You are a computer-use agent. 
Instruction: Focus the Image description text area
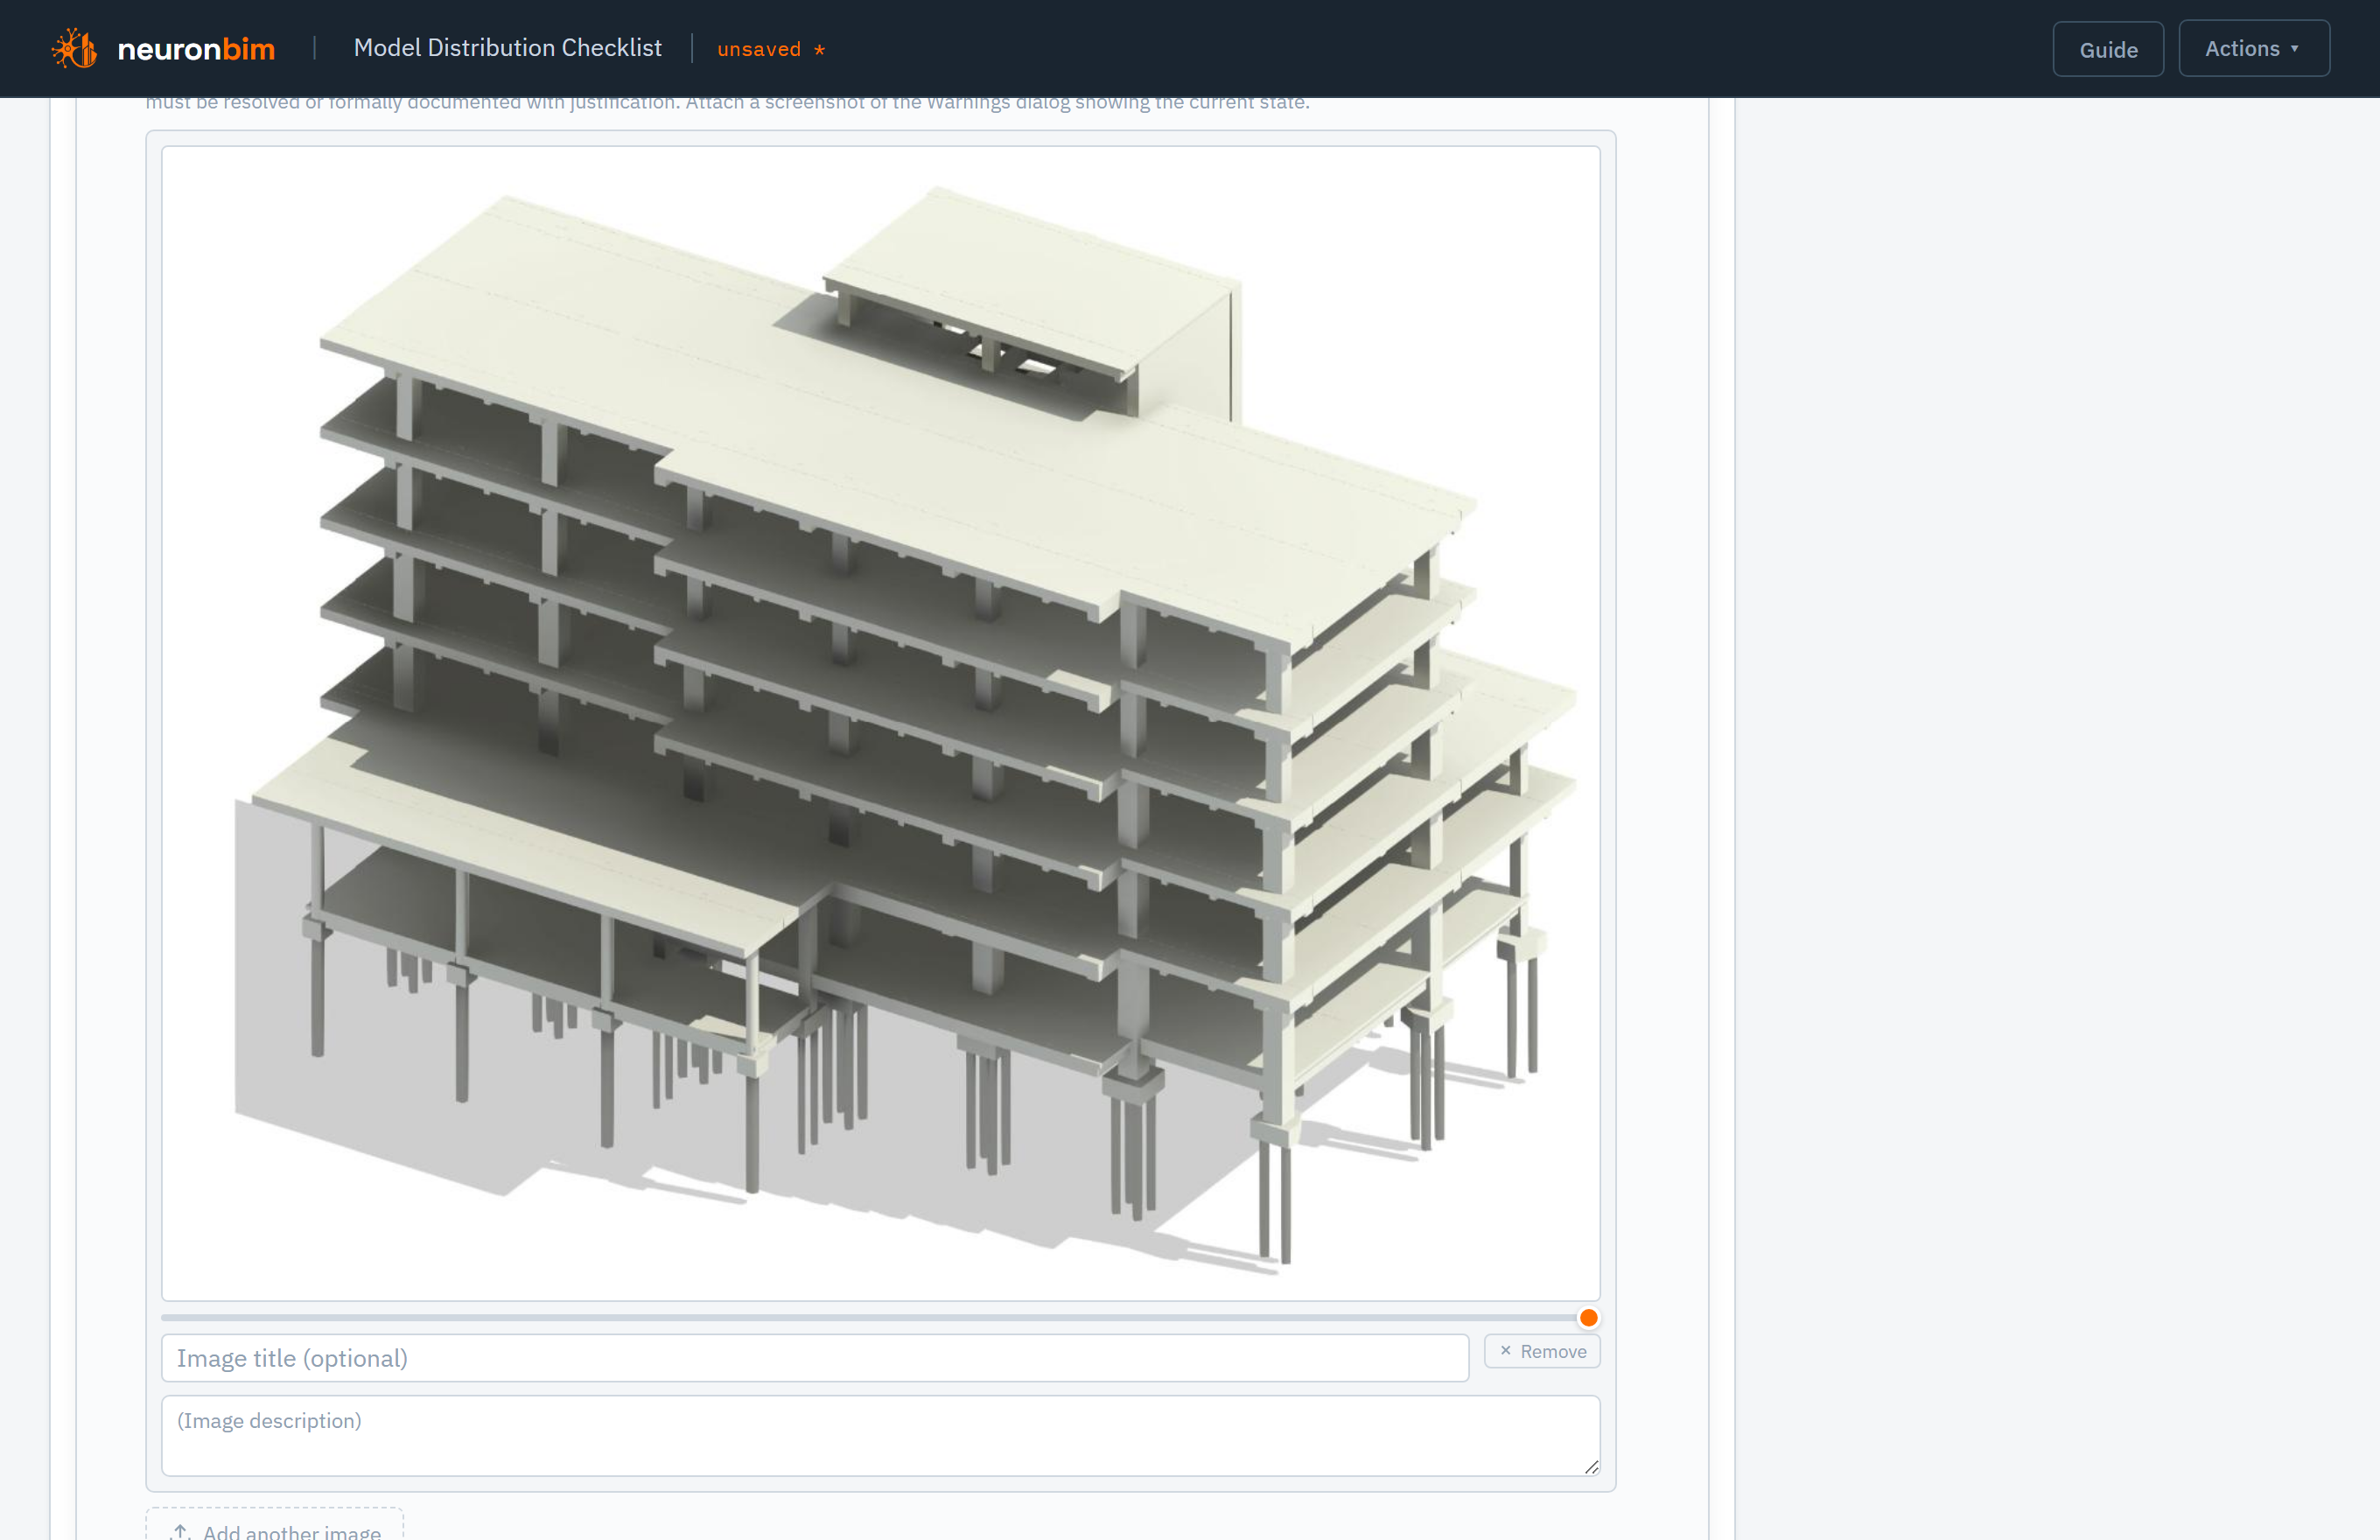tap(880, 1436)
